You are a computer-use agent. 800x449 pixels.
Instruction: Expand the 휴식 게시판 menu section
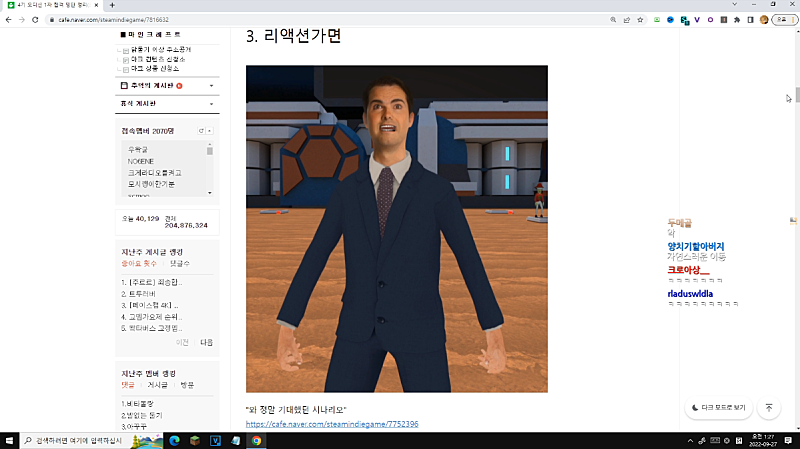[212, 103]
